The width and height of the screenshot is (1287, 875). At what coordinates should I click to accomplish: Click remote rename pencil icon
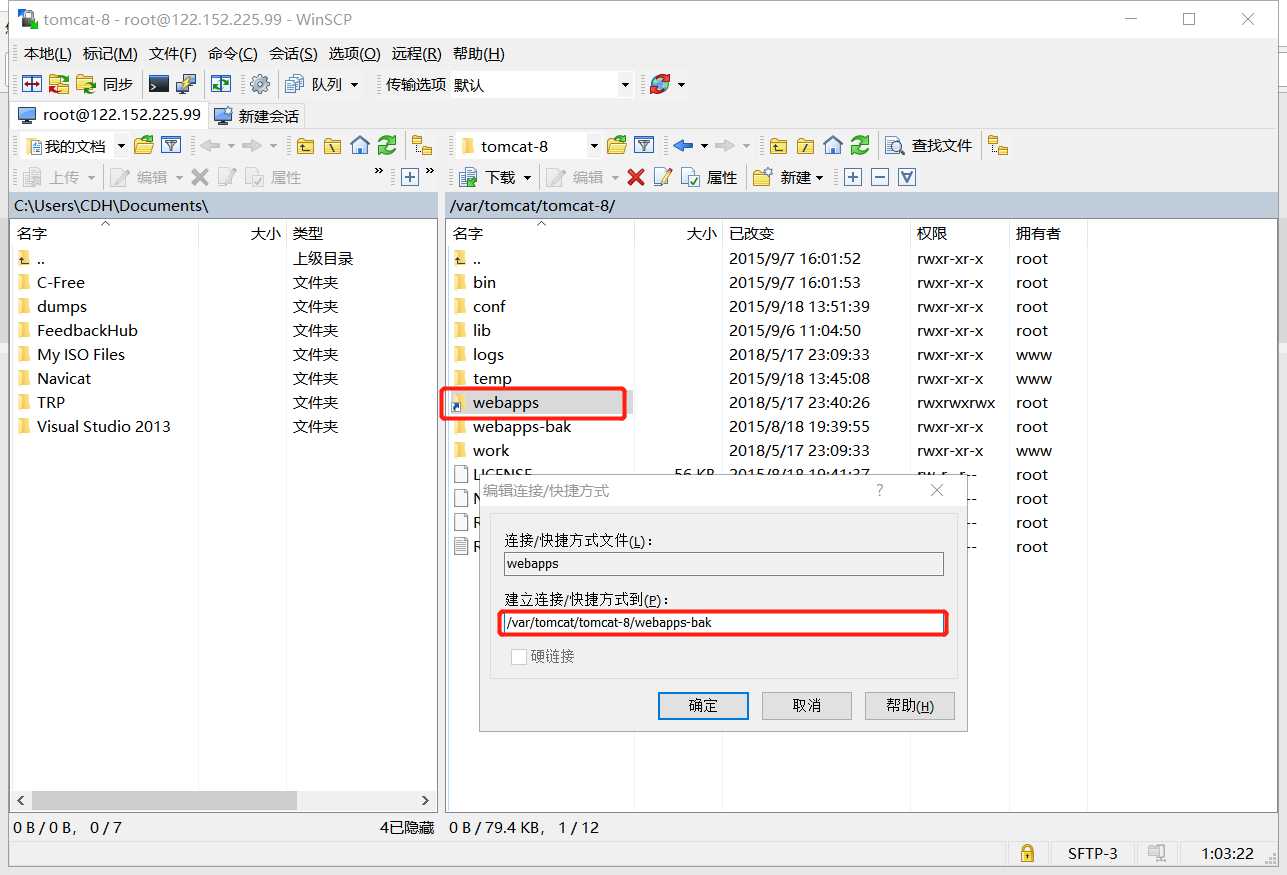pyautogui.click(x=663, y=177)
